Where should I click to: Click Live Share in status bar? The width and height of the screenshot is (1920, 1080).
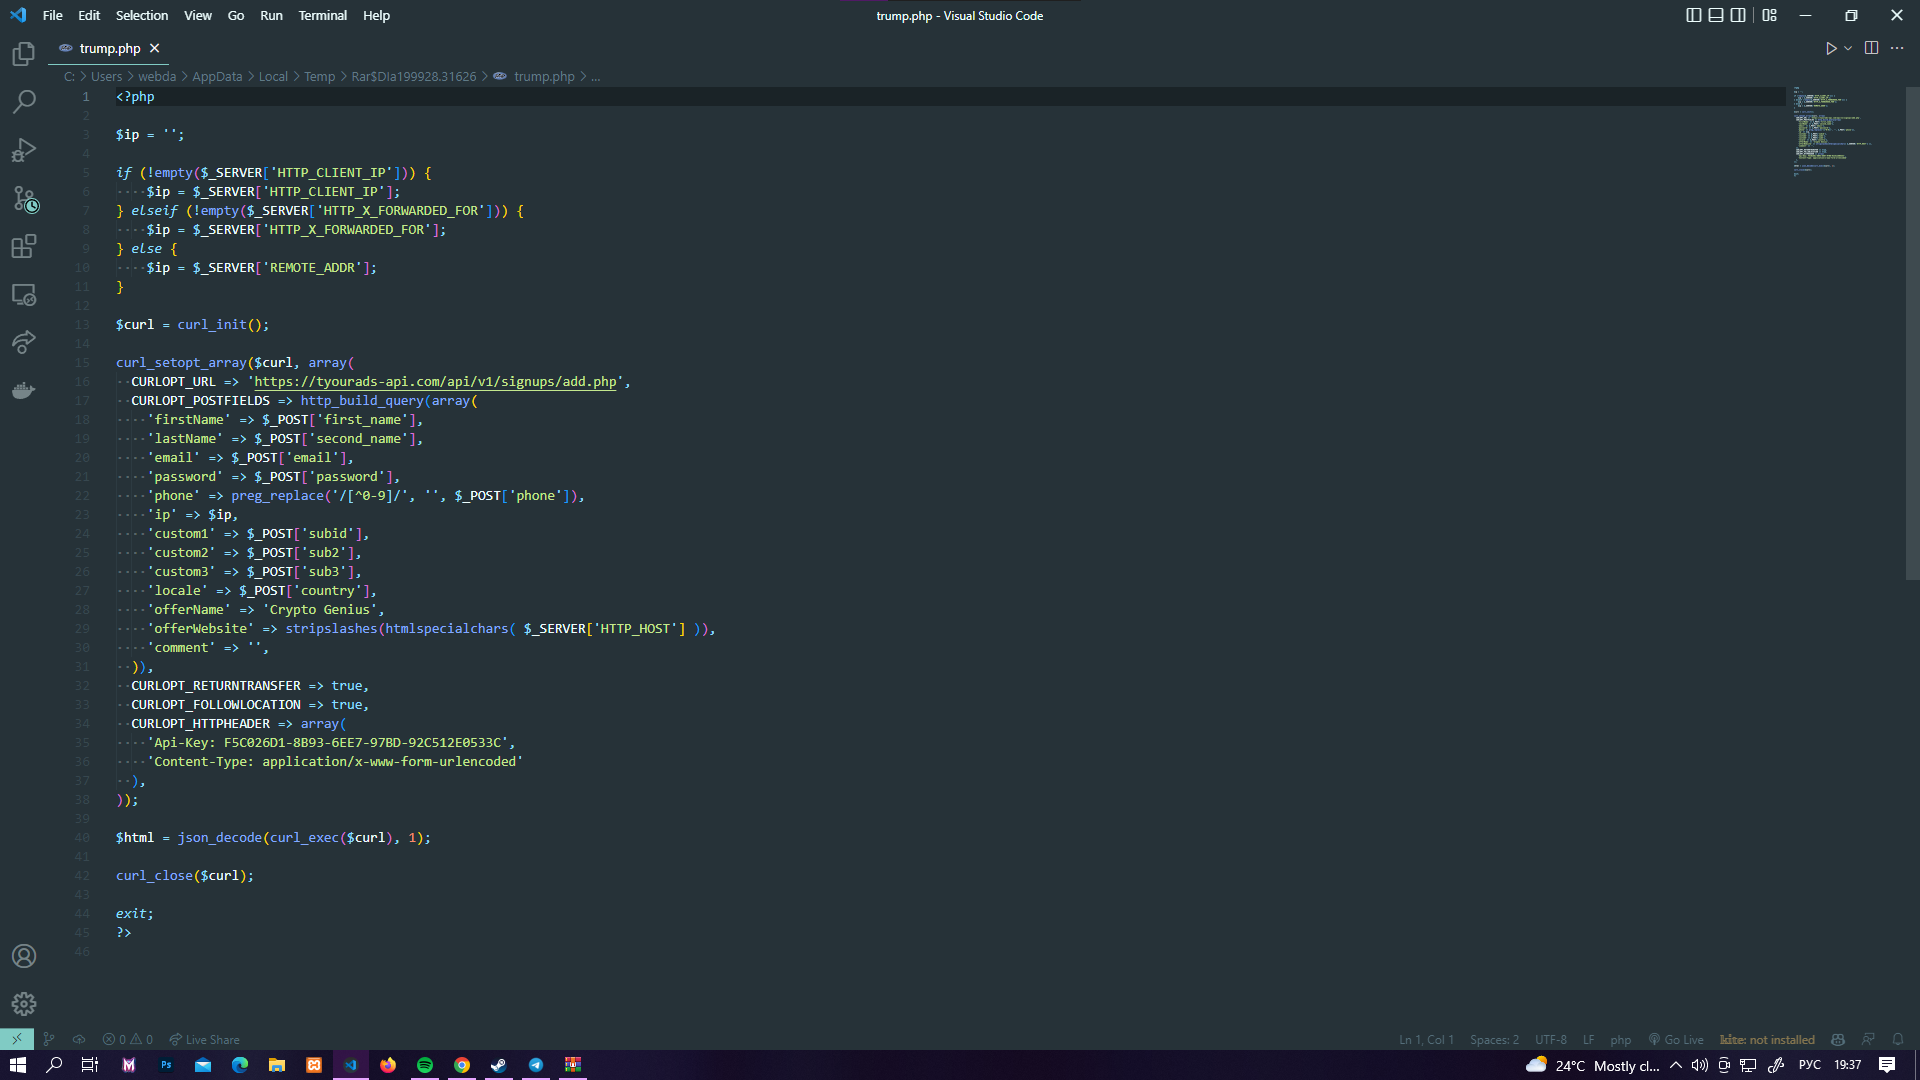coord(205,1039)
